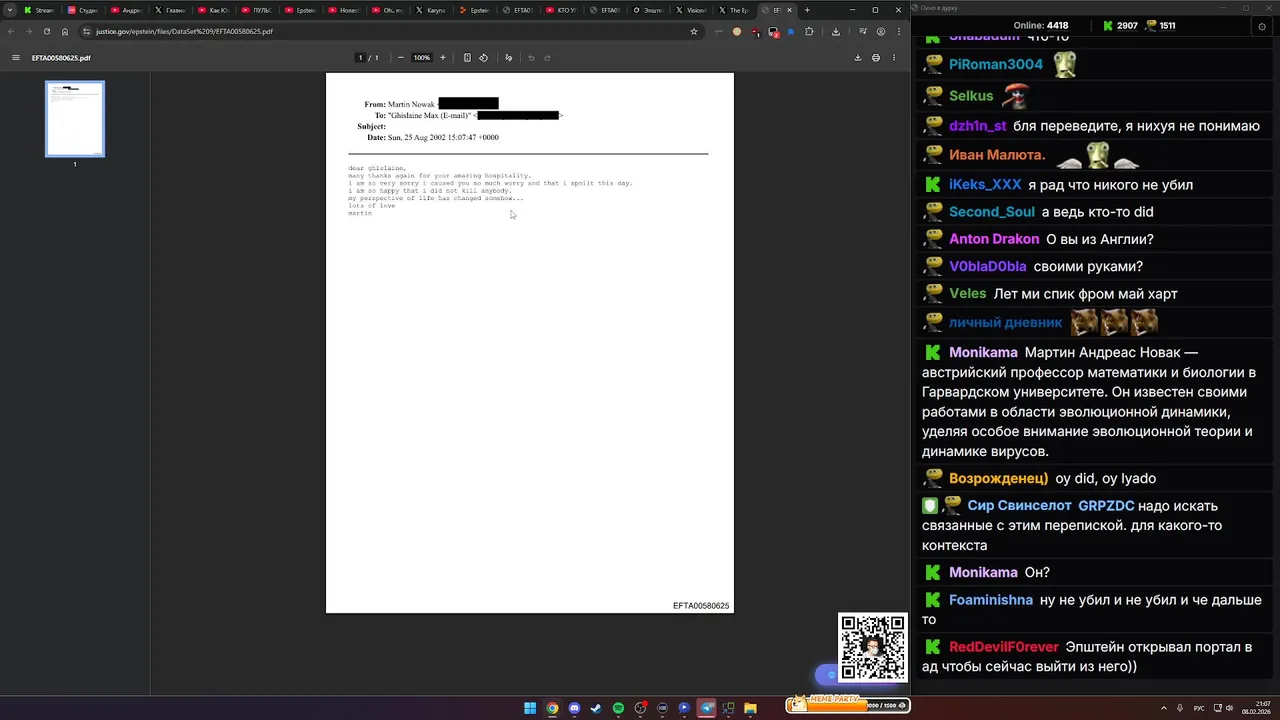Image resolution: width=1280 pixels, height=720 pixels.
Task: Download the PDF from viewer toolbar
Action: (x=857, y=58)
